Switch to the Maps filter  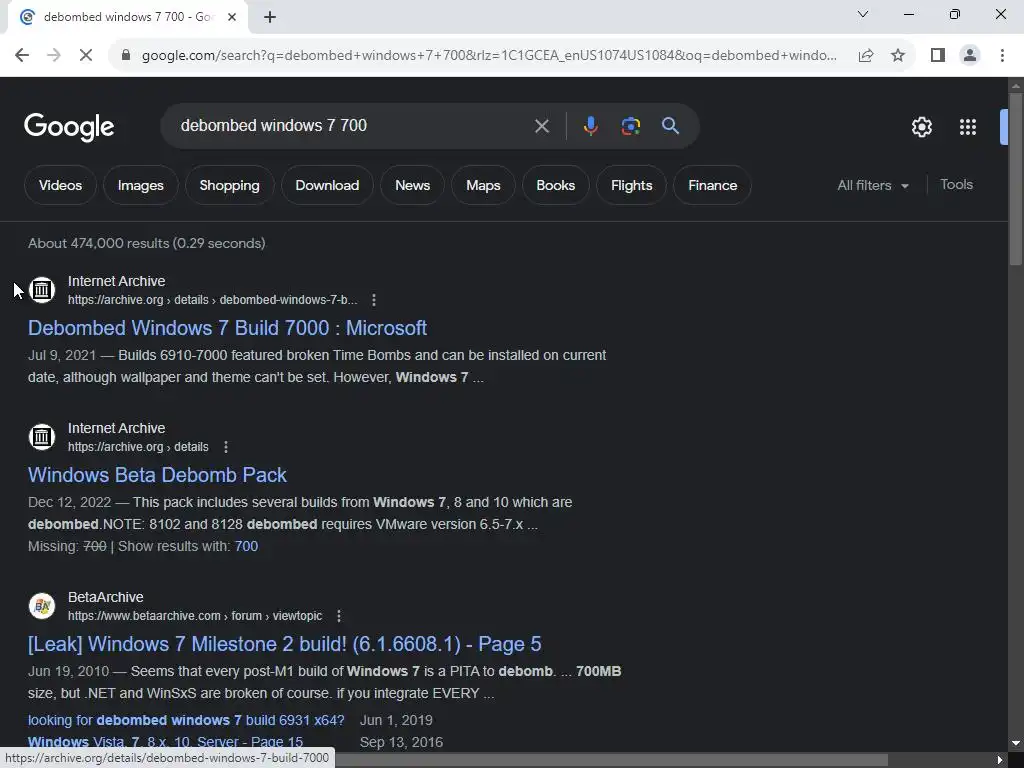click(483, 185)
